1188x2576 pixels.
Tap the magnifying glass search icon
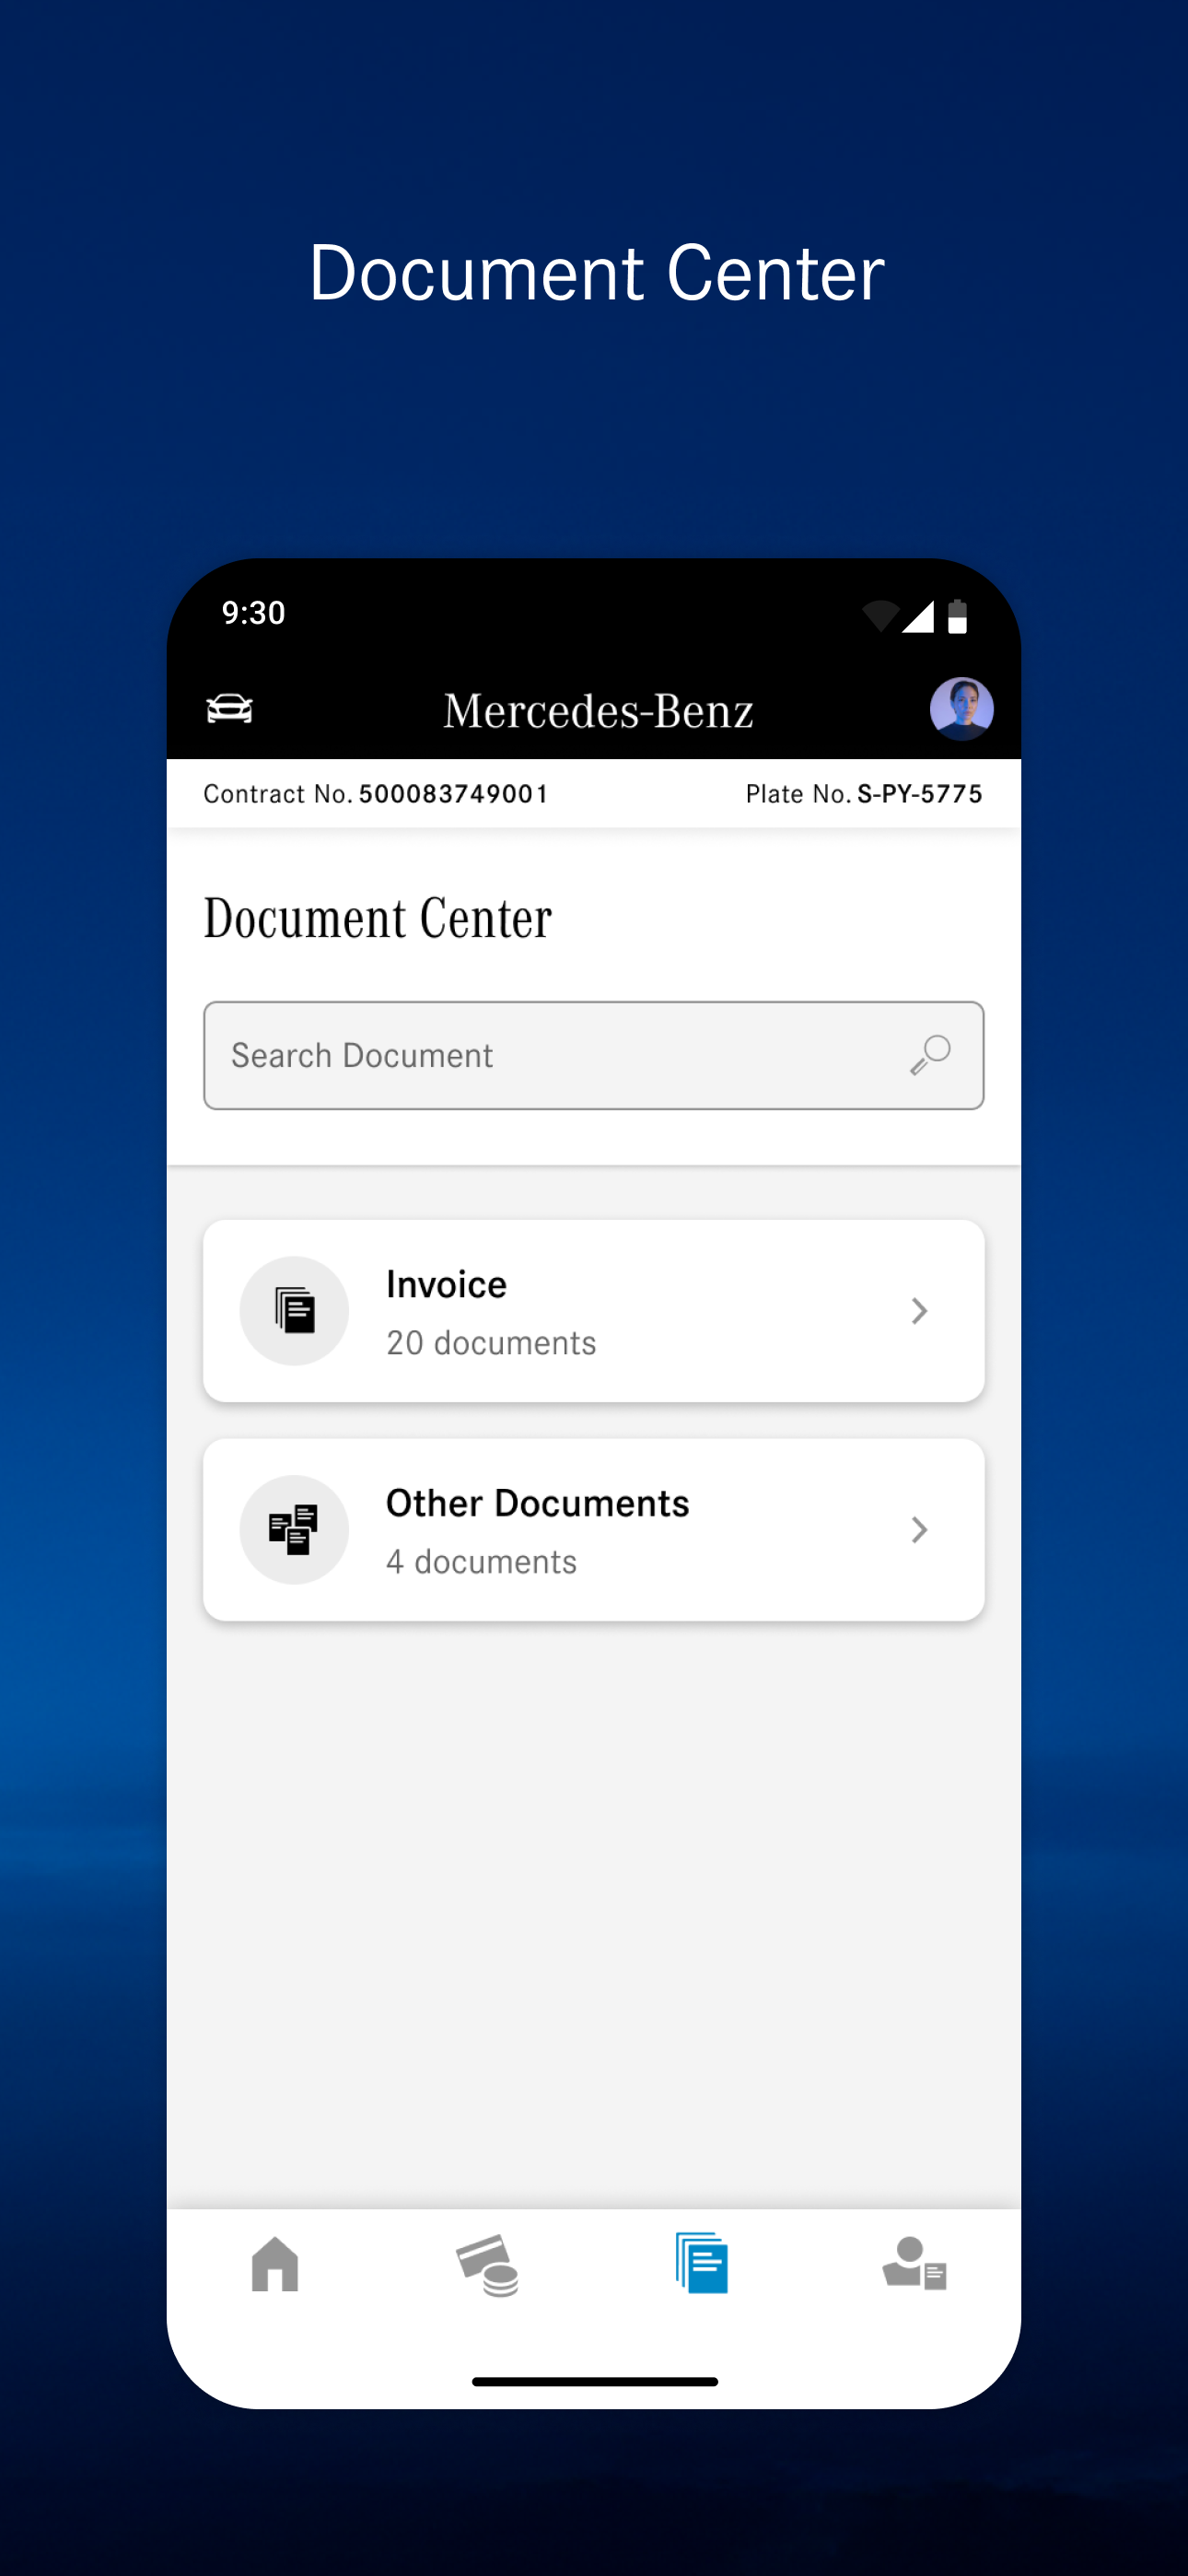tap(930, 1055)
